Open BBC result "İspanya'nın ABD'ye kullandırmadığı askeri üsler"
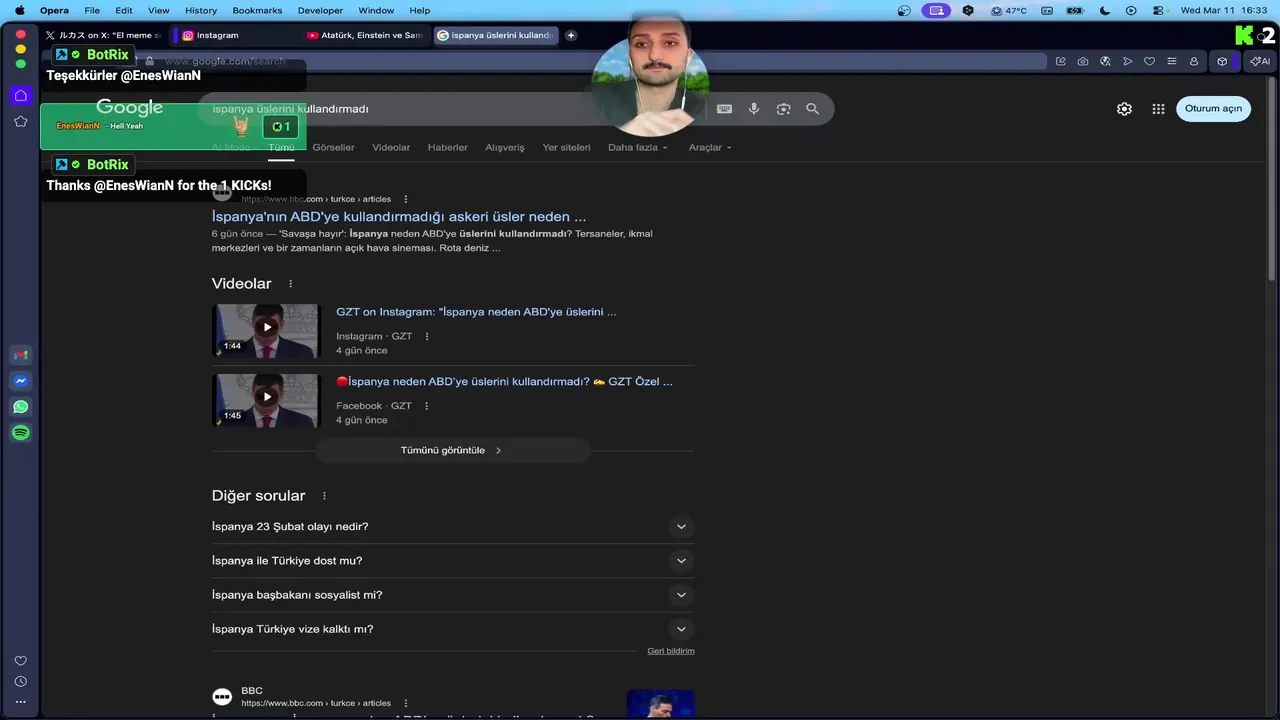 pyautogui.click(x=399, y=217)
